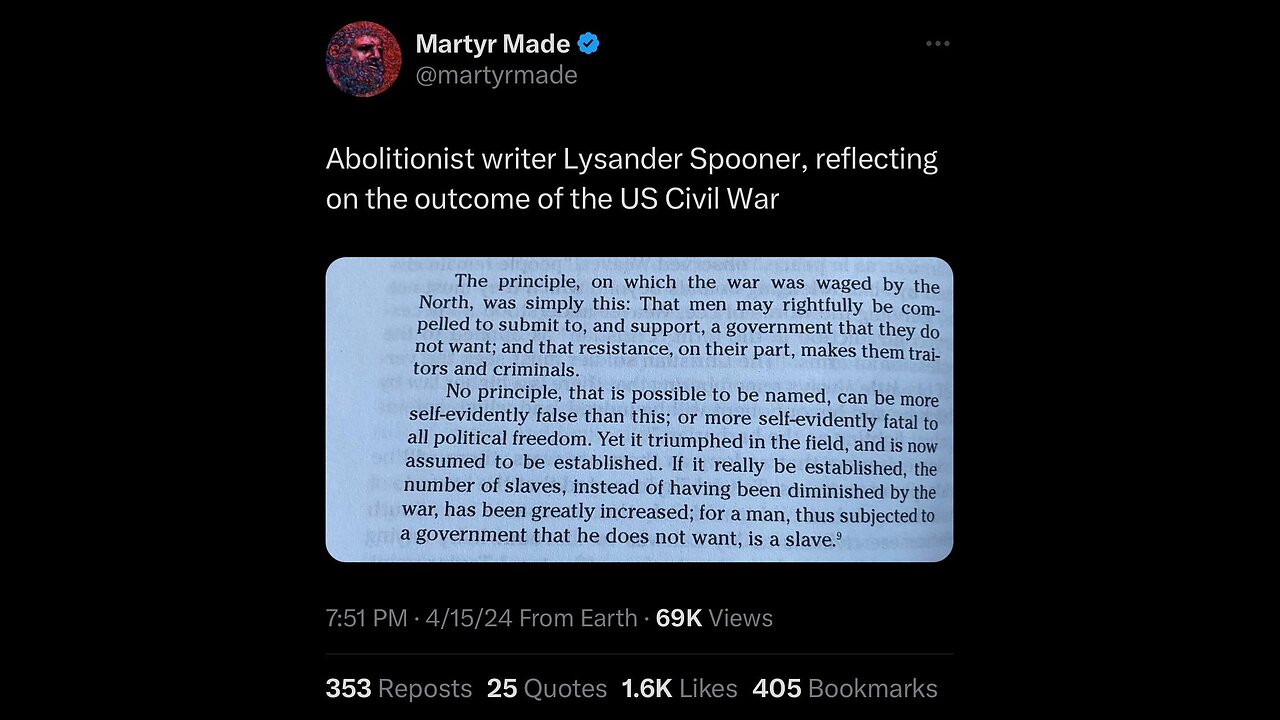This screenshot has width=1280, height=720.
Task: Click the Martyr Made display name
Action: point(492,44)
